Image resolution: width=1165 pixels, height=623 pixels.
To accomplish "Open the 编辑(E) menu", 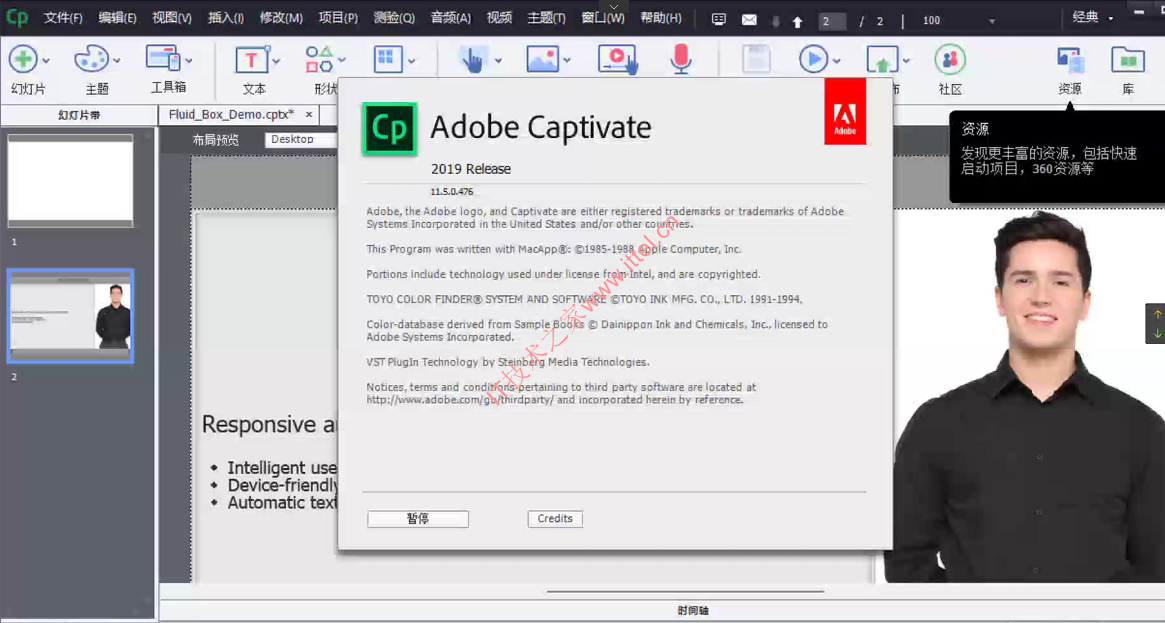I will (117, 18).
